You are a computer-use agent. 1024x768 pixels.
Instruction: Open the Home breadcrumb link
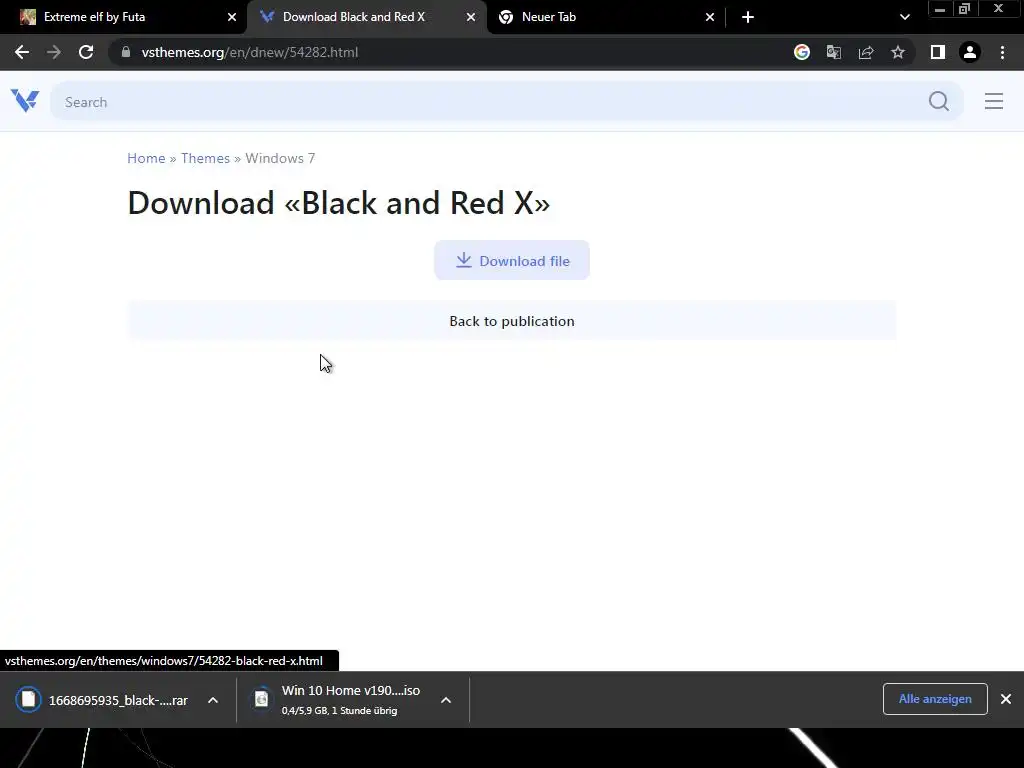(x=146, y=158)
